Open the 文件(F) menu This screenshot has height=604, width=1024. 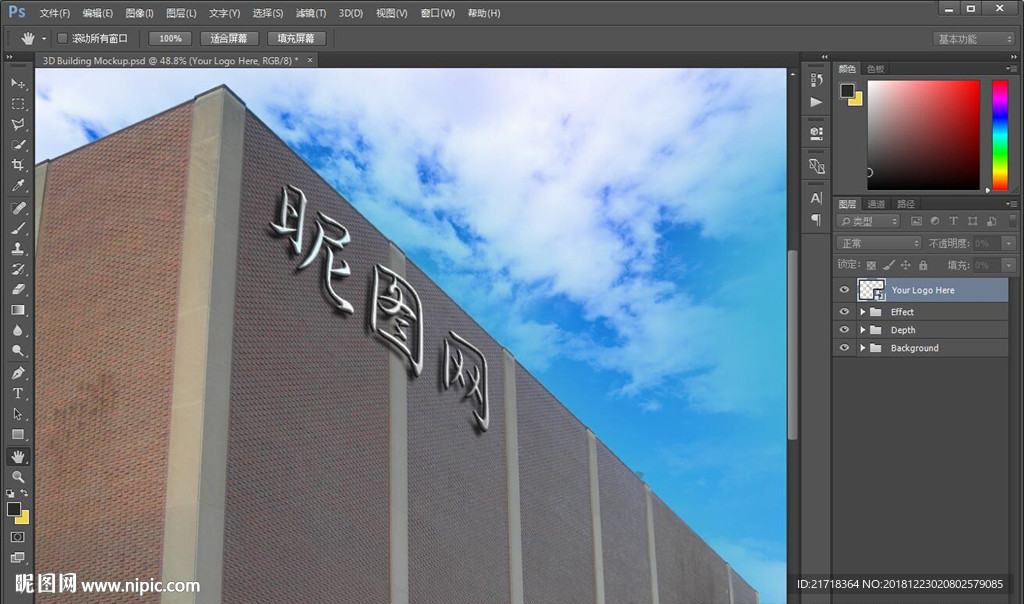click(54, 13)
